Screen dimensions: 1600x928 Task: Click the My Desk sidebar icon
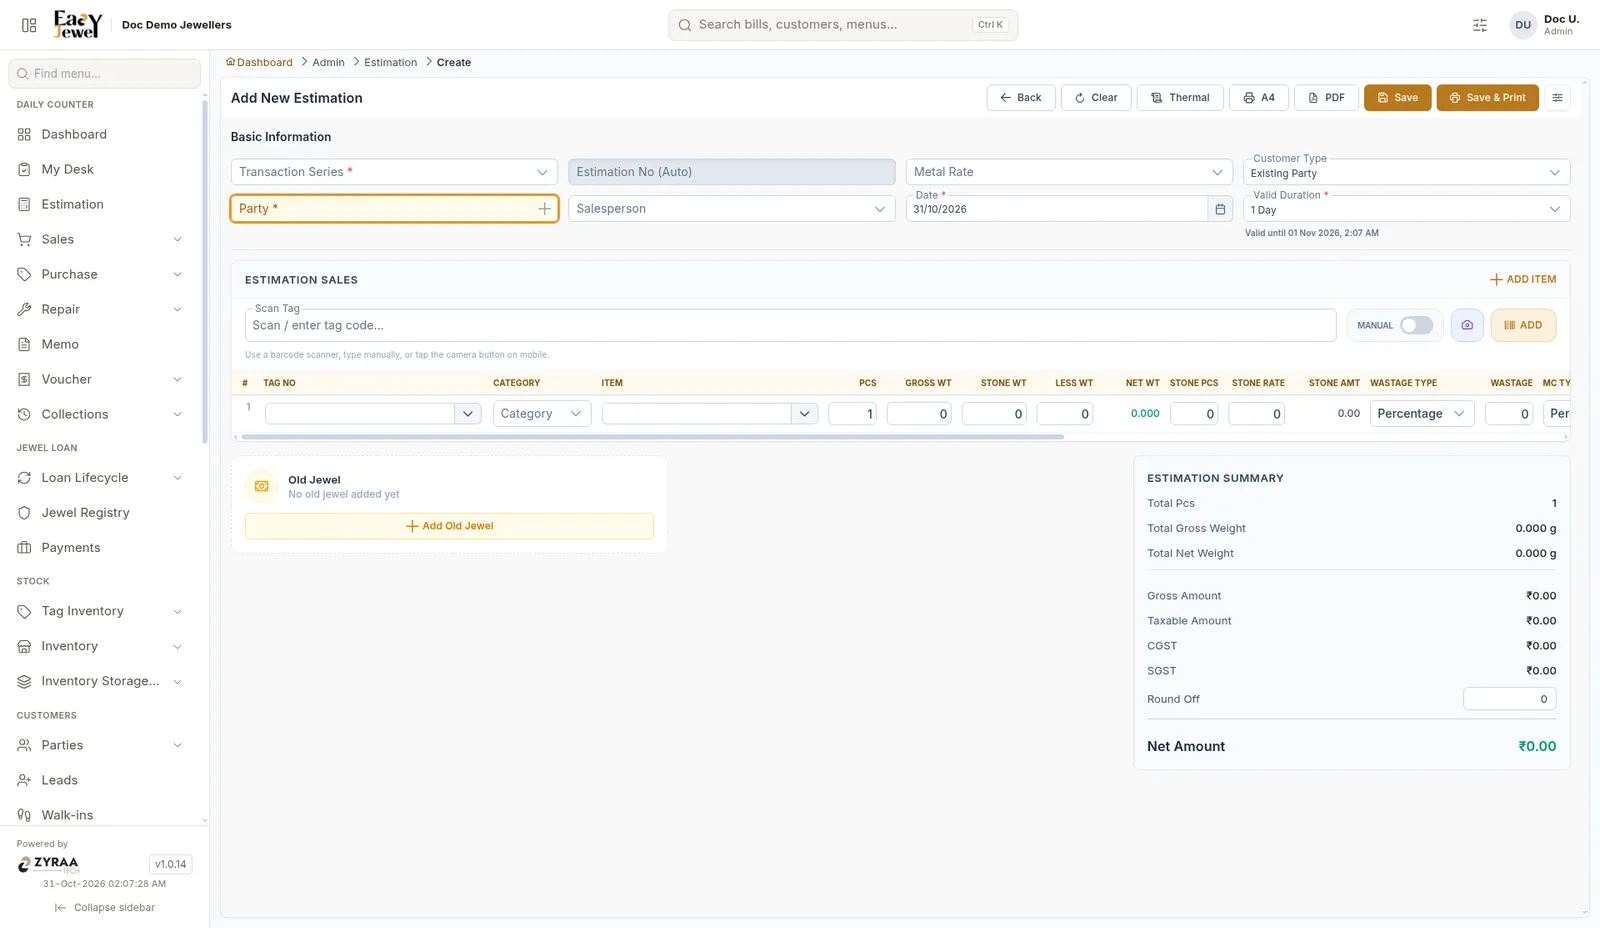(25, 169)
